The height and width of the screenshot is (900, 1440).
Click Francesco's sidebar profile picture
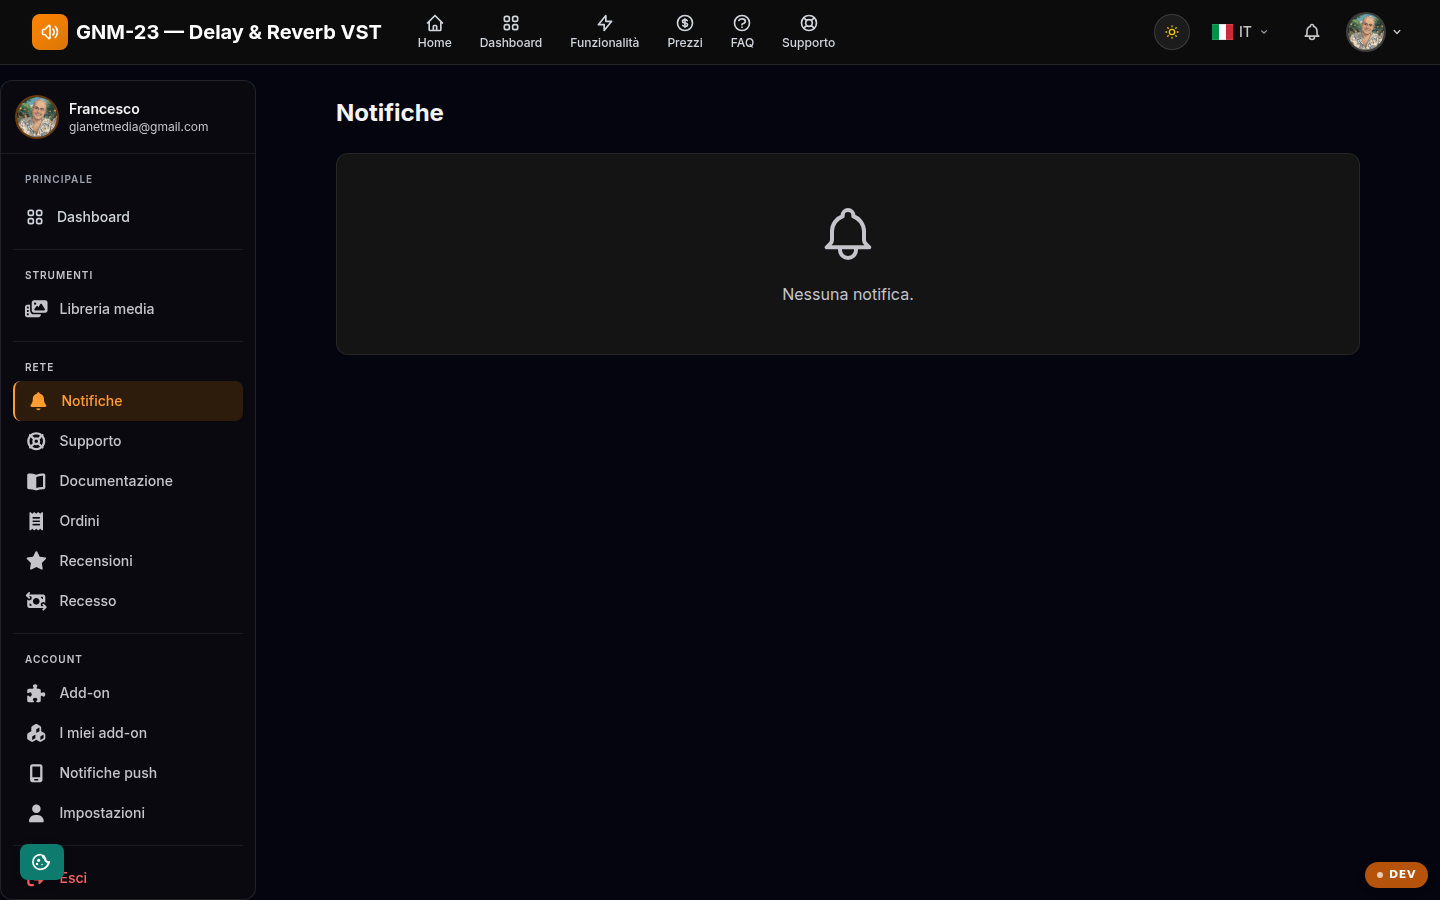(x=37, y=117)
